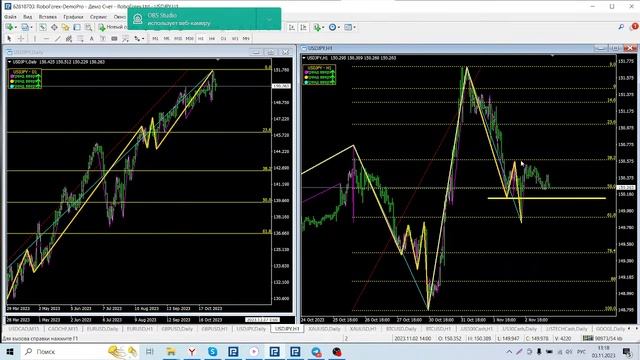Select the Equidistant Channel tool

[x=69, y=38]
